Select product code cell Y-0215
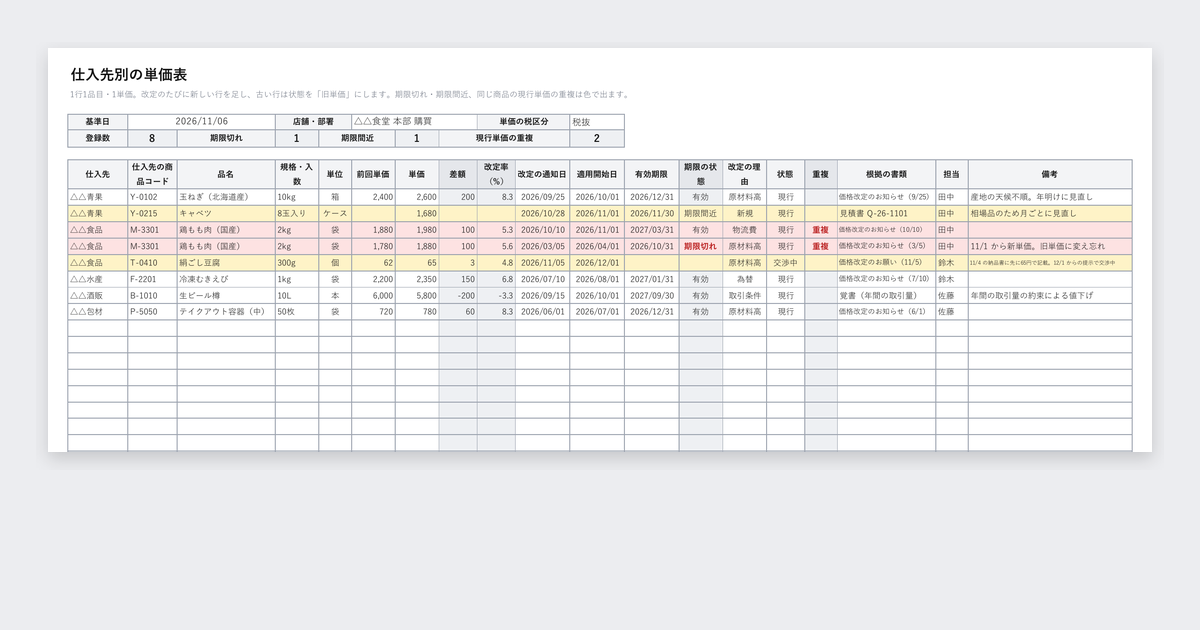Image resolution: width=1200 pixels, height=630 pixels. 152,213
